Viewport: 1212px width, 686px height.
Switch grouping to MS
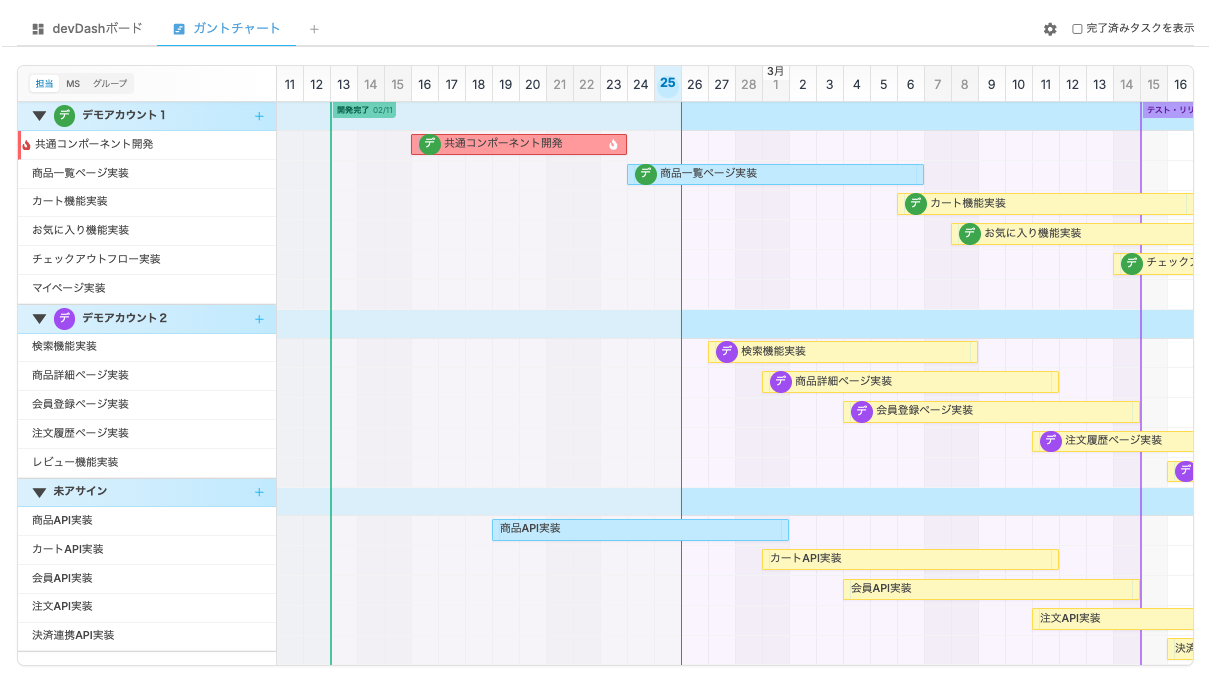tap(73, 84)
